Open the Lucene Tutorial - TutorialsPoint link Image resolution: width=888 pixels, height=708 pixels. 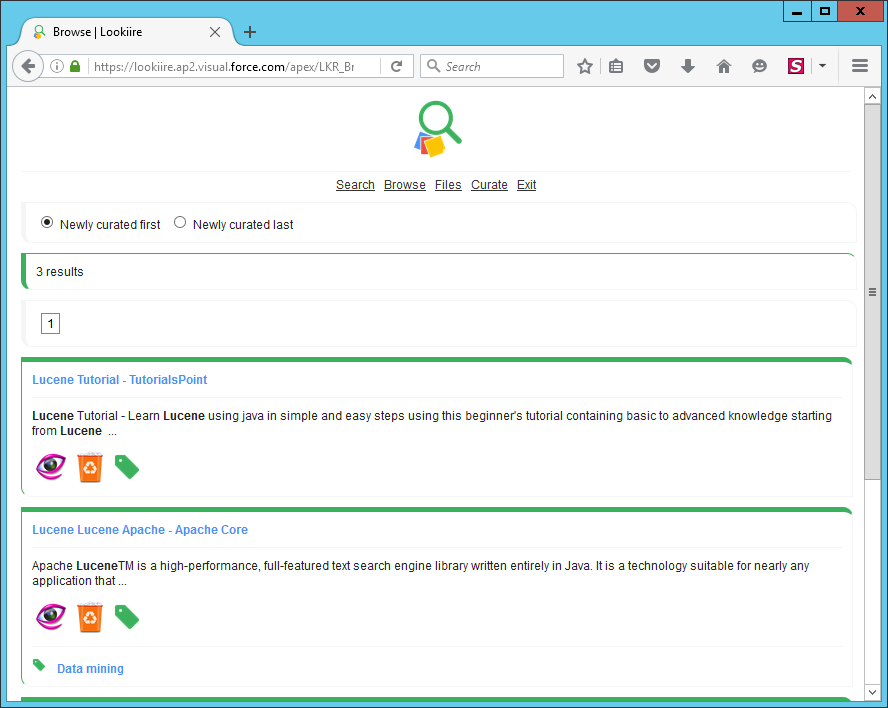[x=119, y=380]
